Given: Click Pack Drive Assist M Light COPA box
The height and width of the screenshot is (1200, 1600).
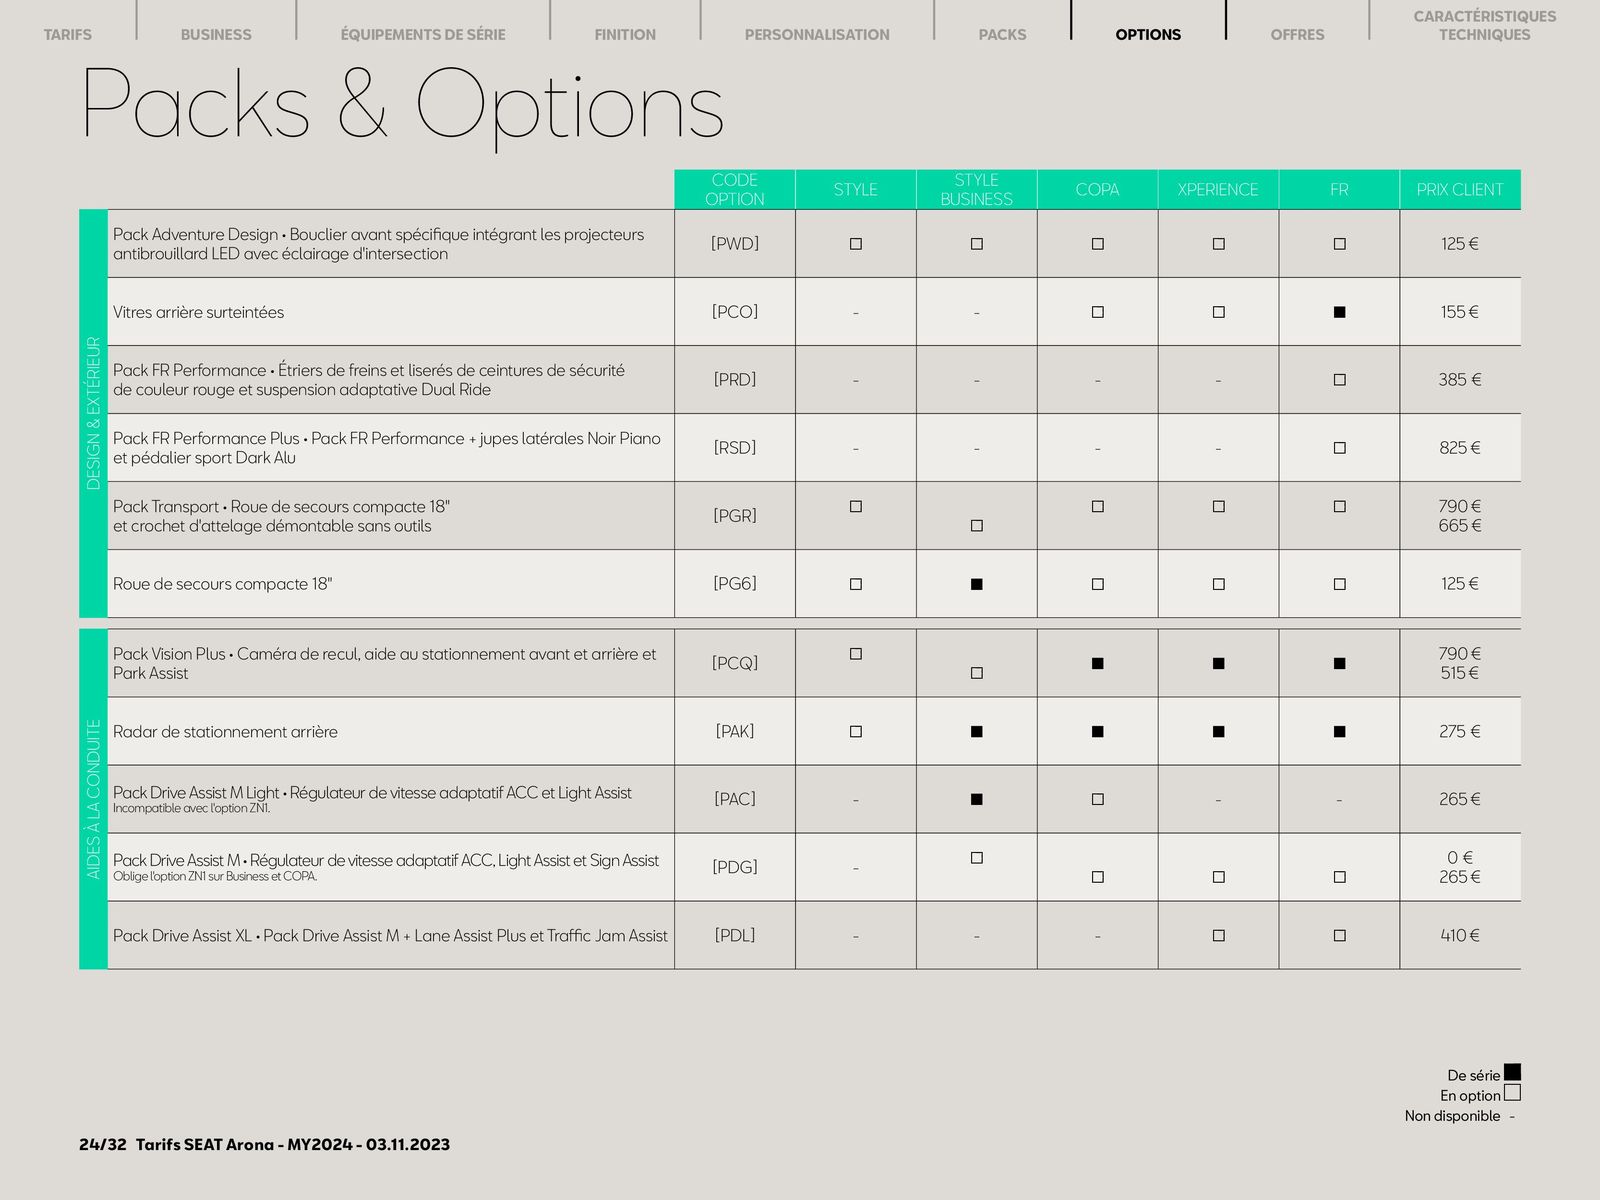Looking at the screenshot, I should point(1098,799).
